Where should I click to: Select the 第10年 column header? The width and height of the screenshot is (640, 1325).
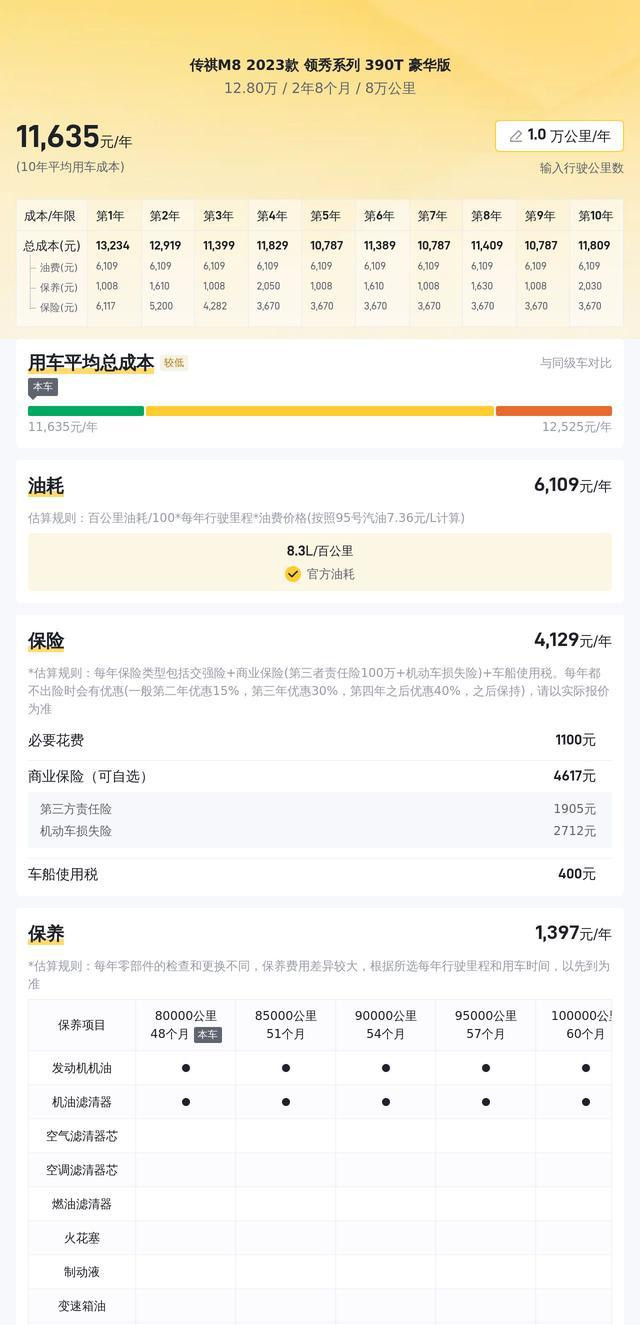click(x=595, y=216)
